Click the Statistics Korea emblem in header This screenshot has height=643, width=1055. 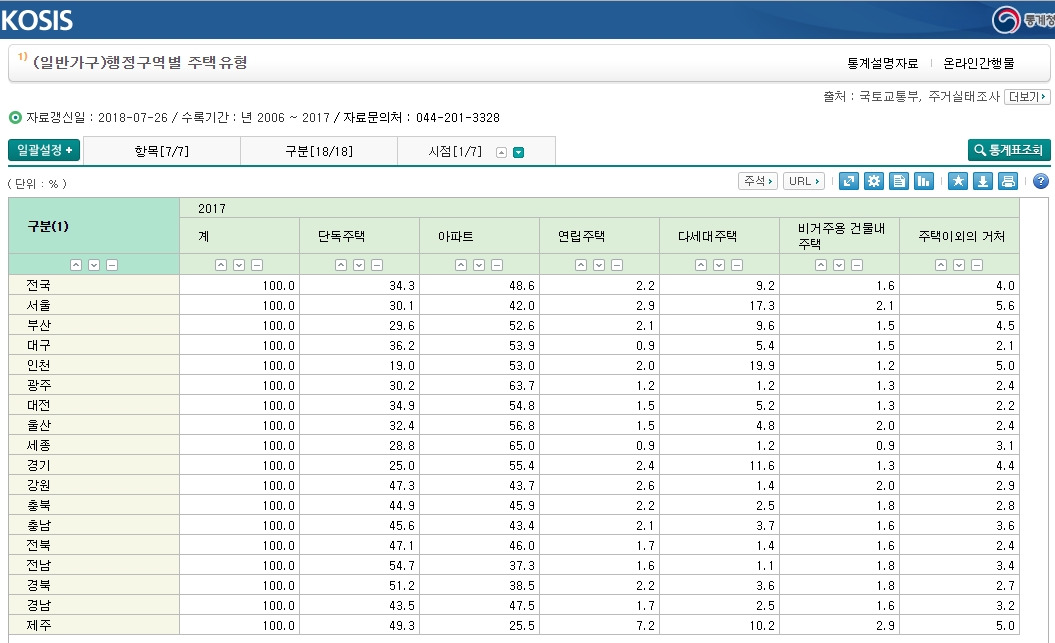coord(1006,20)
